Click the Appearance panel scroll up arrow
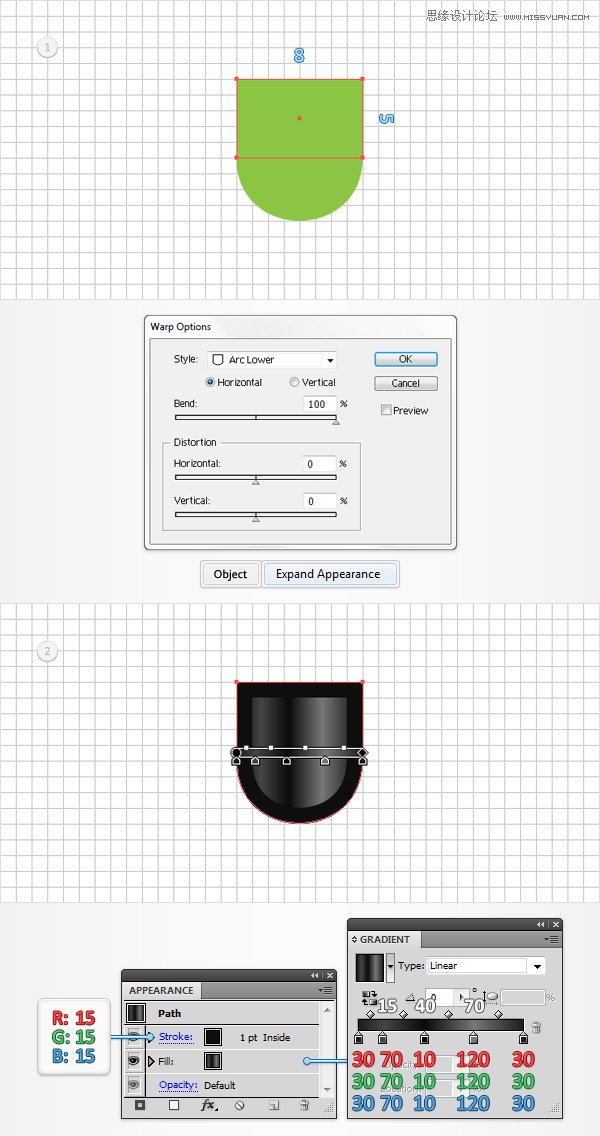 click(326, 1009)
